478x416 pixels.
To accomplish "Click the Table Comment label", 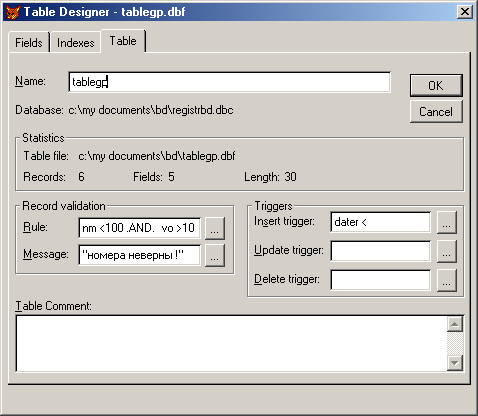I will pos(53,306).
